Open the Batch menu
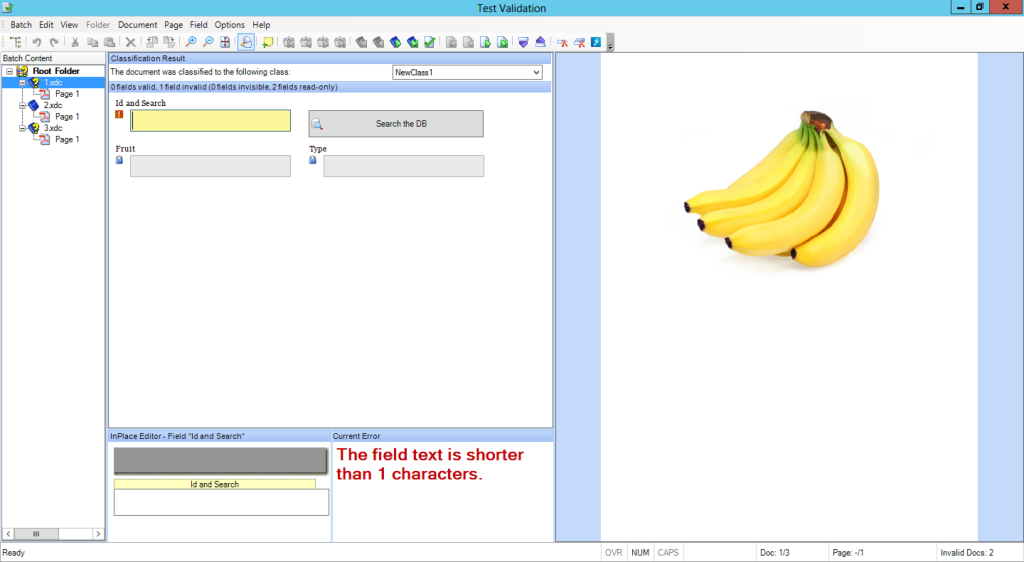 pyautogui.click(x=21, y=24)
